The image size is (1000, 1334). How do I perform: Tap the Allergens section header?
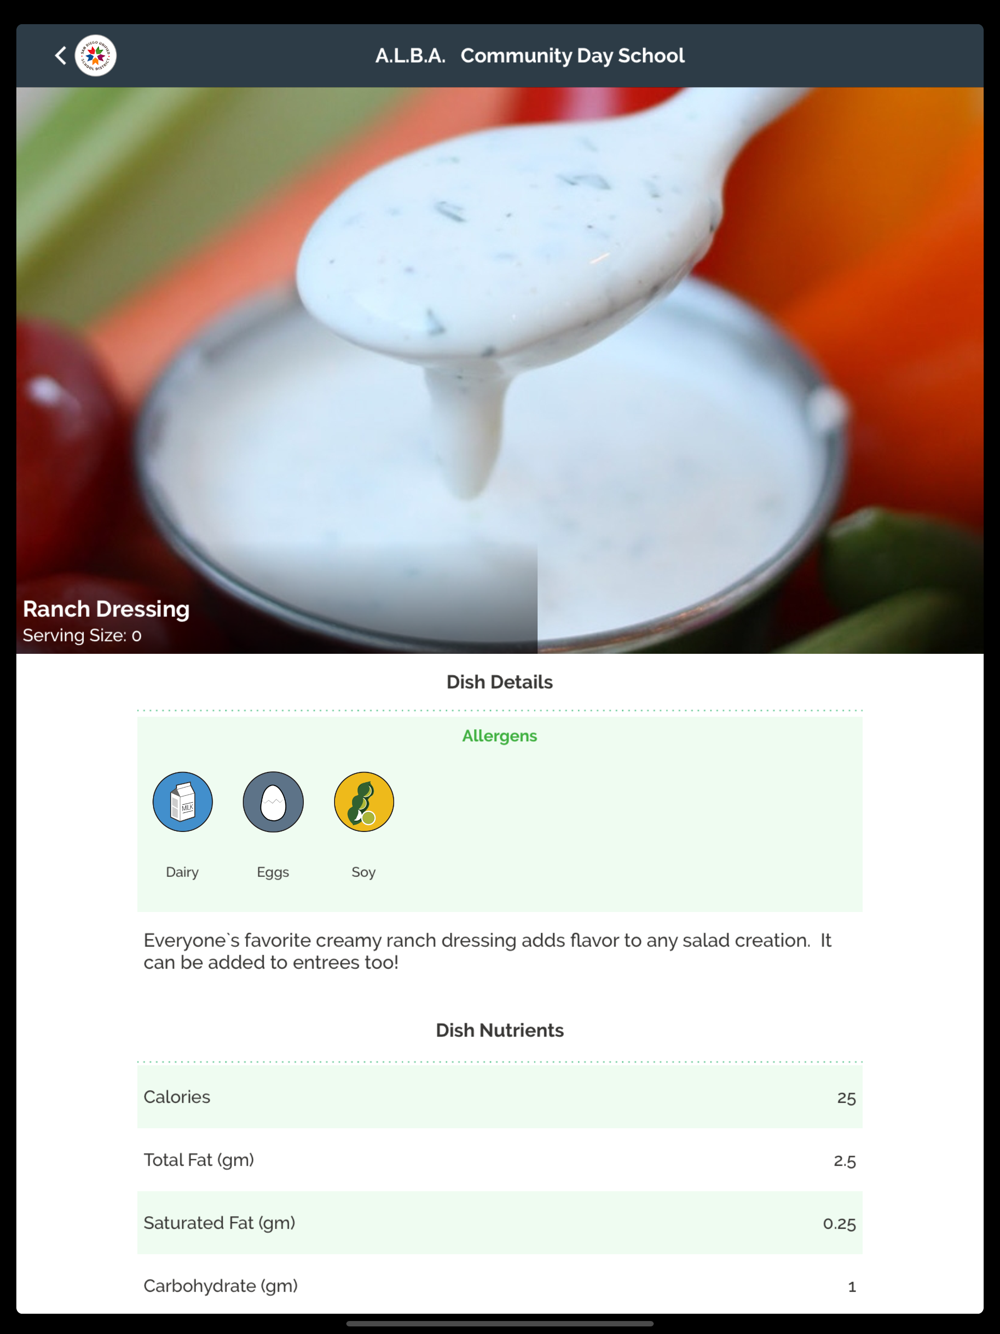click(x=500, y=736)
